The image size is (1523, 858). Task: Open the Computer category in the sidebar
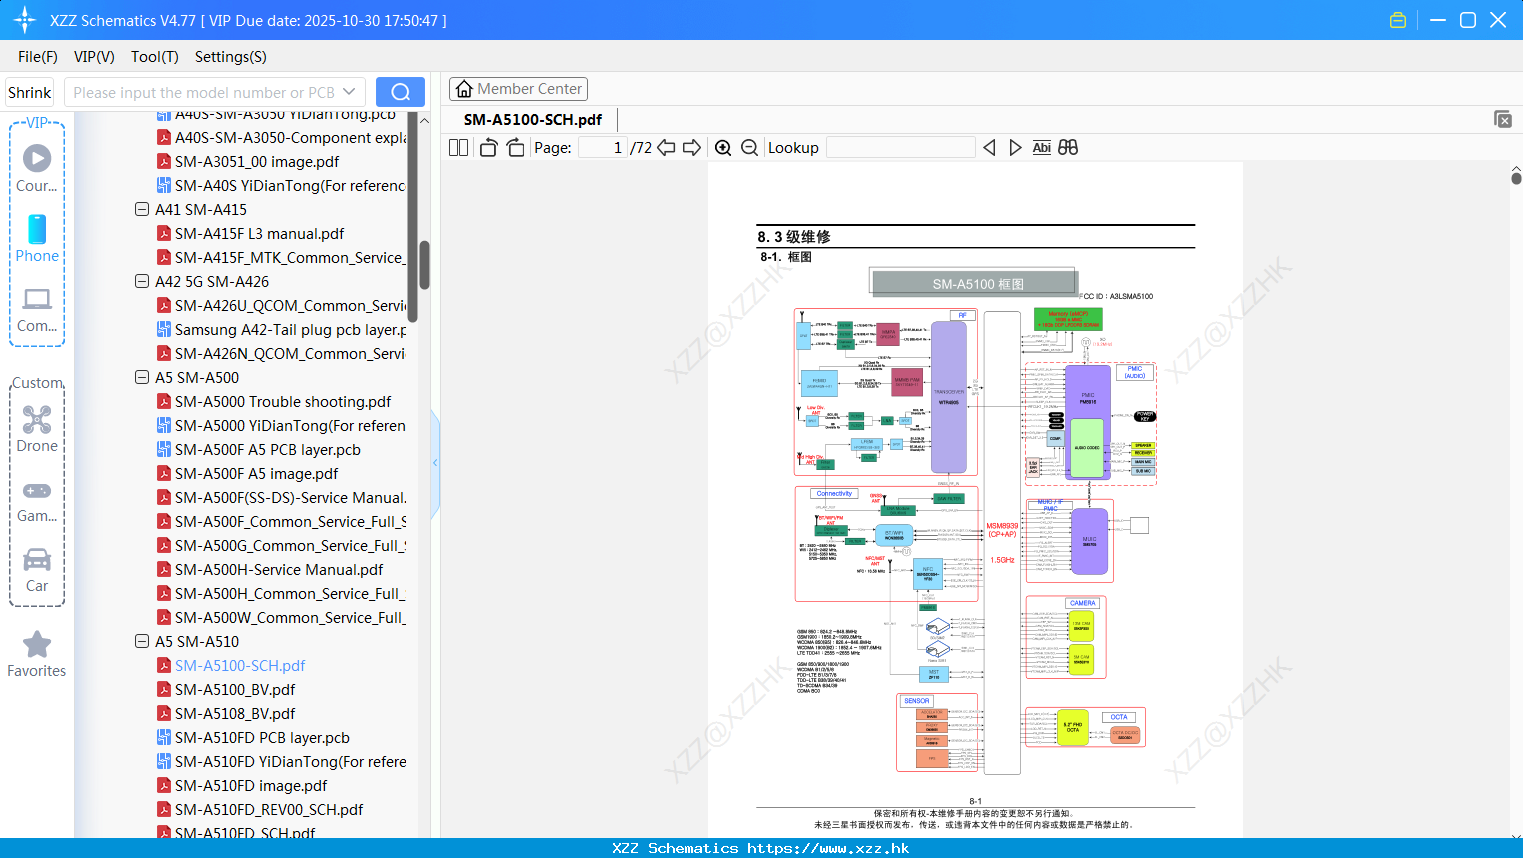37,309
